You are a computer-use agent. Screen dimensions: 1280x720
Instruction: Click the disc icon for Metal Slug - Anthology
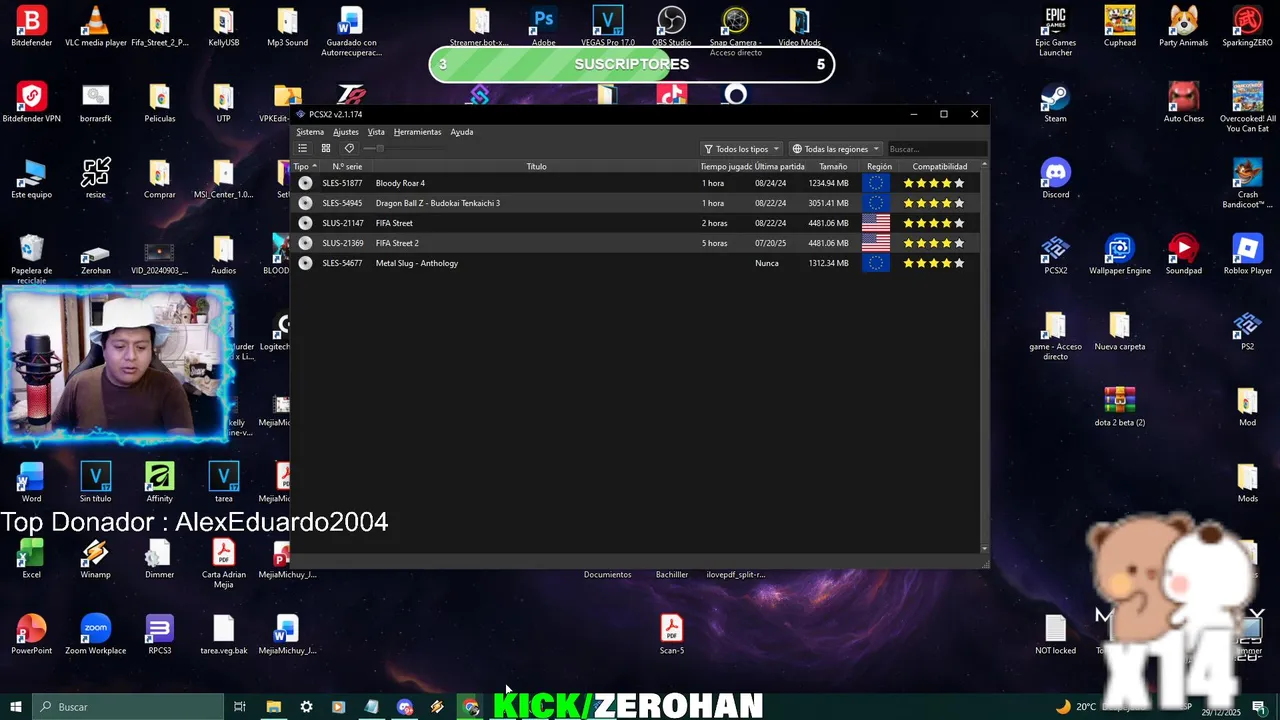click(x=305, y=263)
